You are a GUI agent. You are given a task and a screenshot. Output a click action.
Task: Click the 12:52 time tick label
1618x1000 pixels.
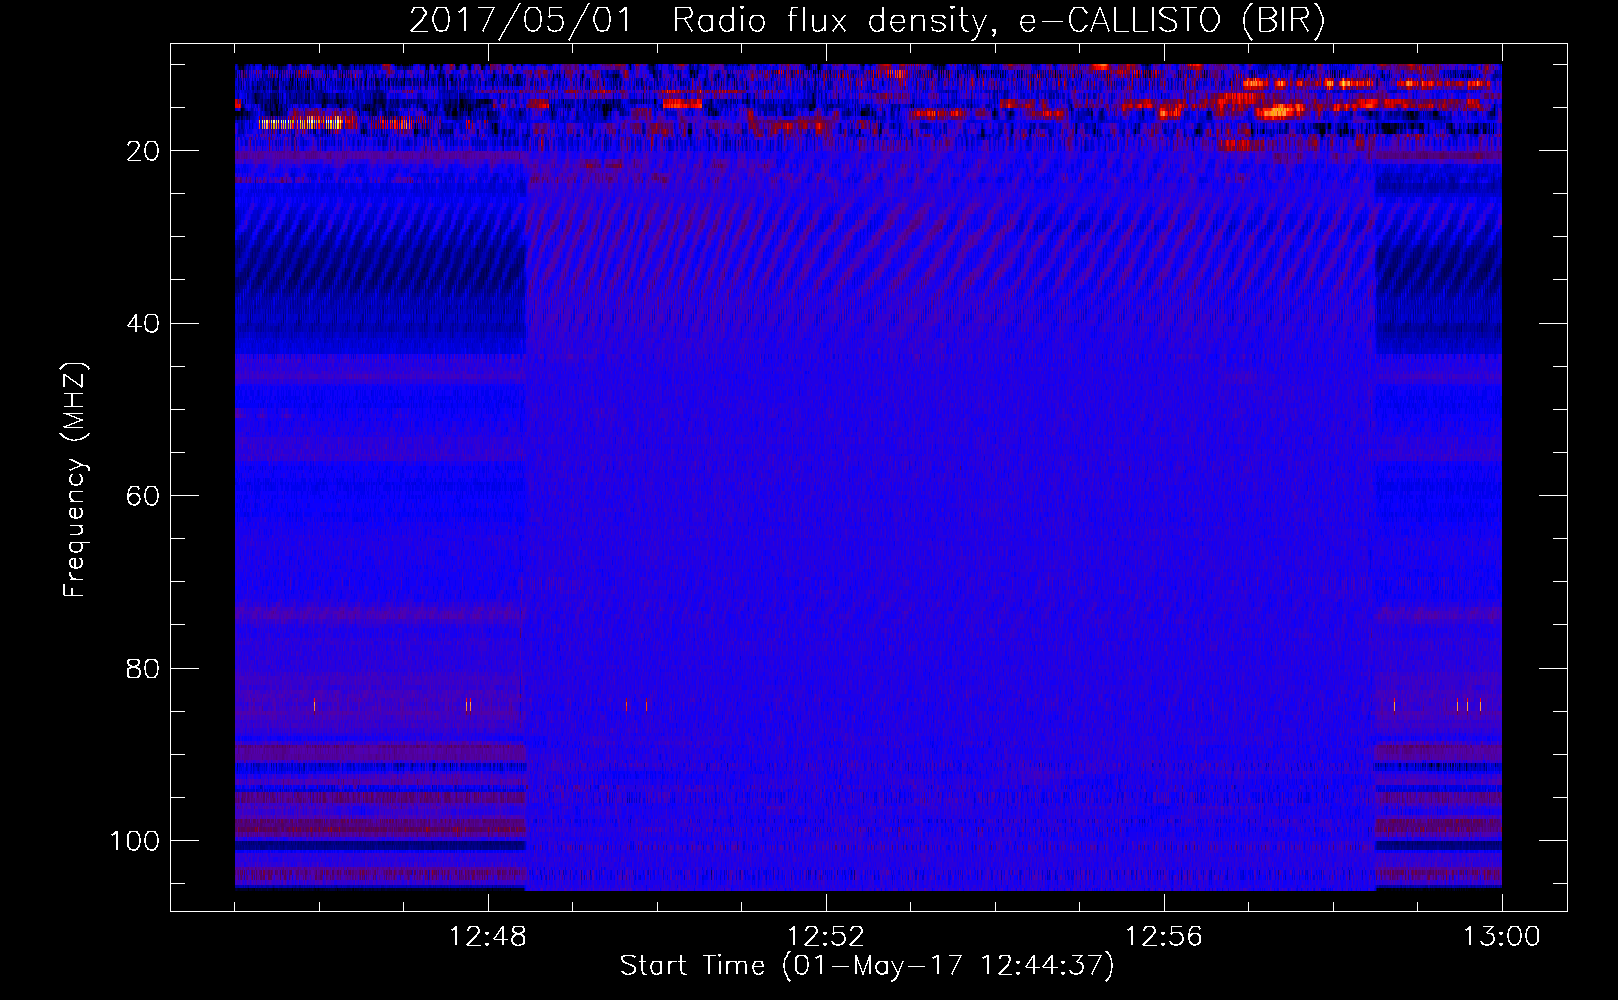coord(826,937)
